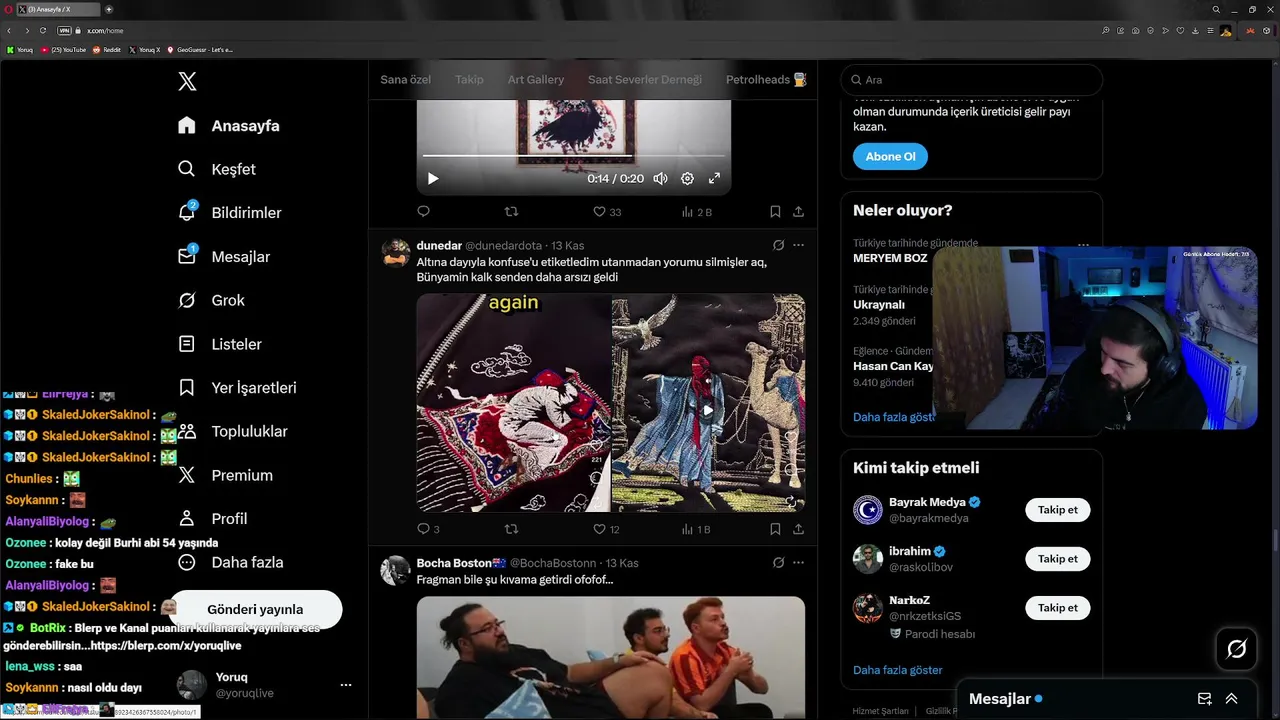This screenshot has width=1280, height=720.
Task: Open the browser downloads icon
Action: [1195, 31]
